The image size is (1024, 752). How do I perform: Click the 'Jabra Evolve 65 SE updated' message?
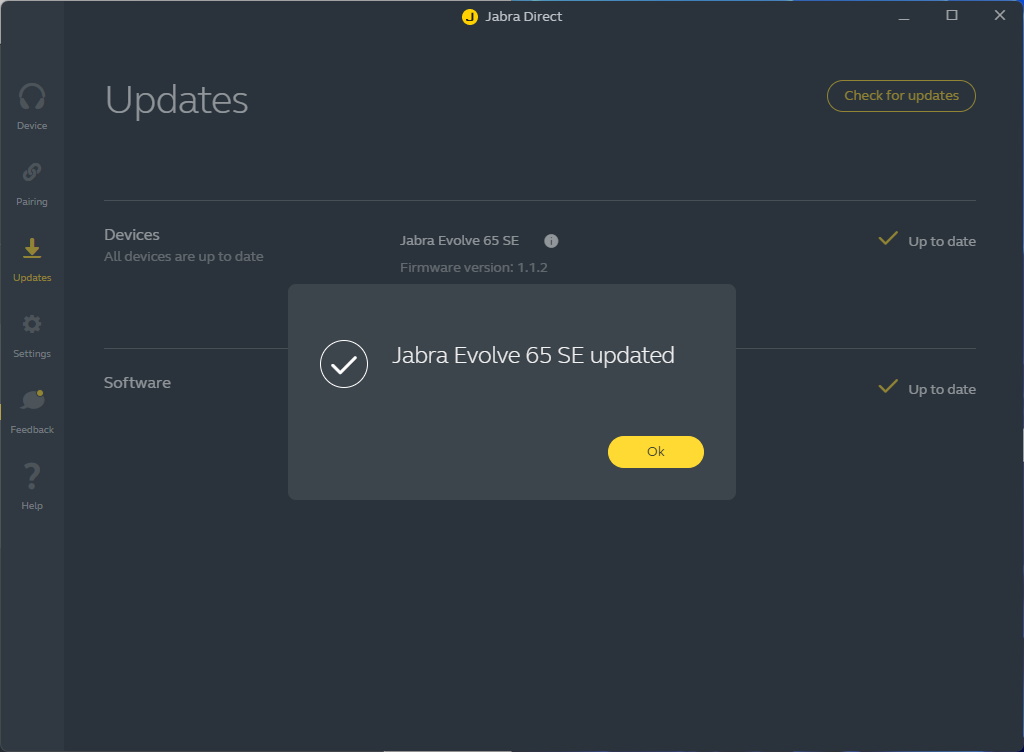[x=533, y=356]
